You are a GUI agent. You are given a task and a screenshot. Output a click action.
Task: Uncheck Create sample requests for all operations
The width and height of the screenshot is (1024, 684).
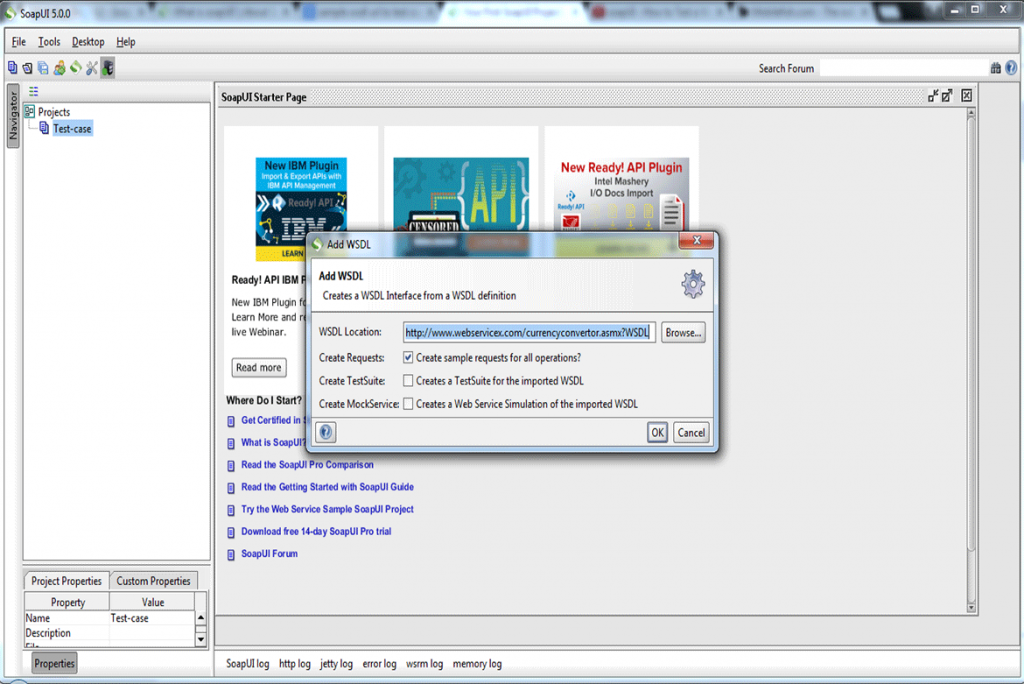pos(408,357)
